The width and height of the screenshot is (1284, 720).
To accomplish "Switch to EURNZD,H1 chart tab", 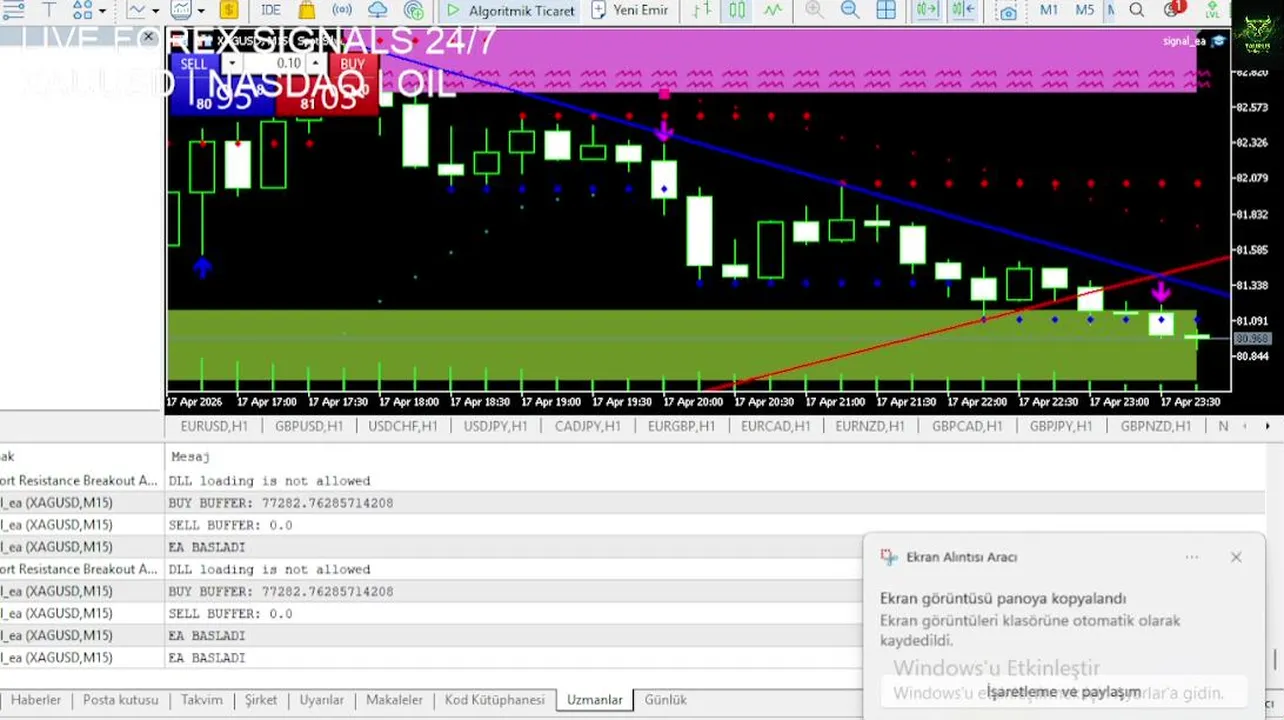I will pos(870,426).
